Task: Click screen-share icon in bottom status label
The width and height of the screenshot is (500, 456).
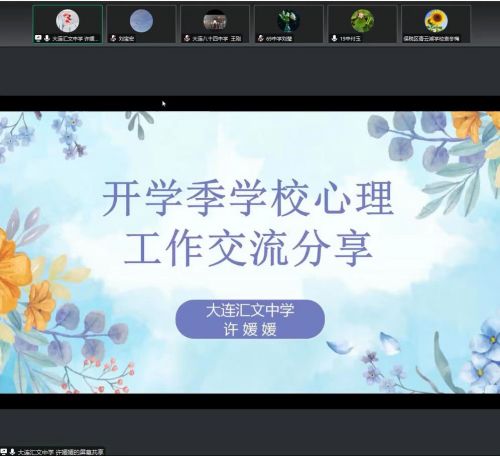Action: [x=4, y=452]
